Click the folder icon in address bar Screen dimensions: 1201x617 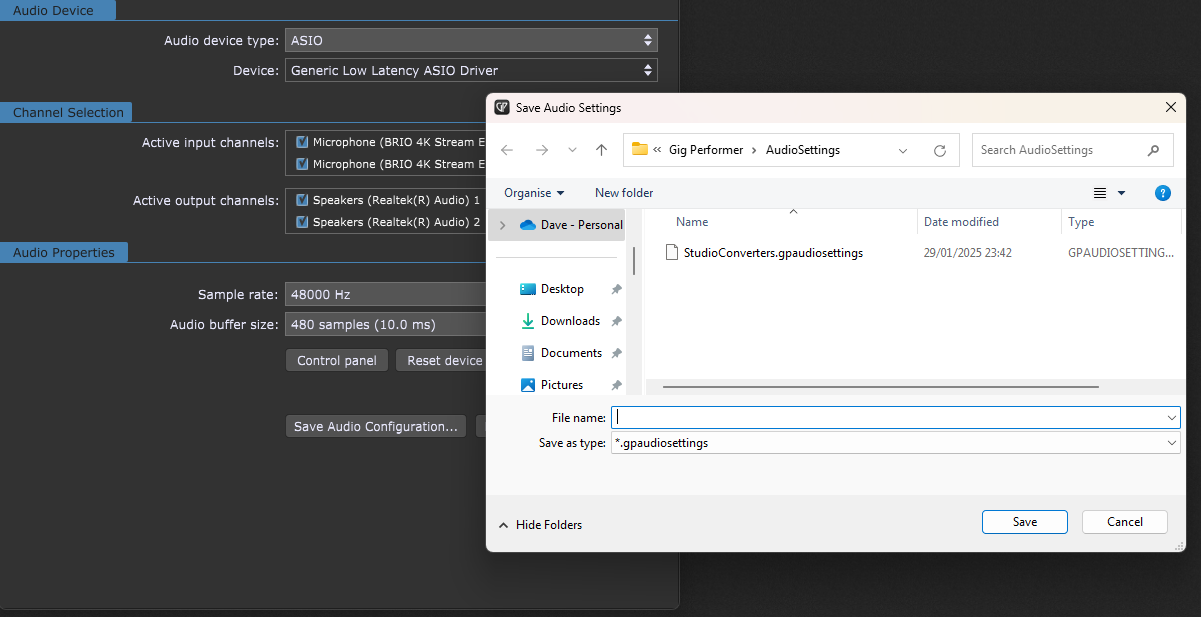tap(640, 150)
